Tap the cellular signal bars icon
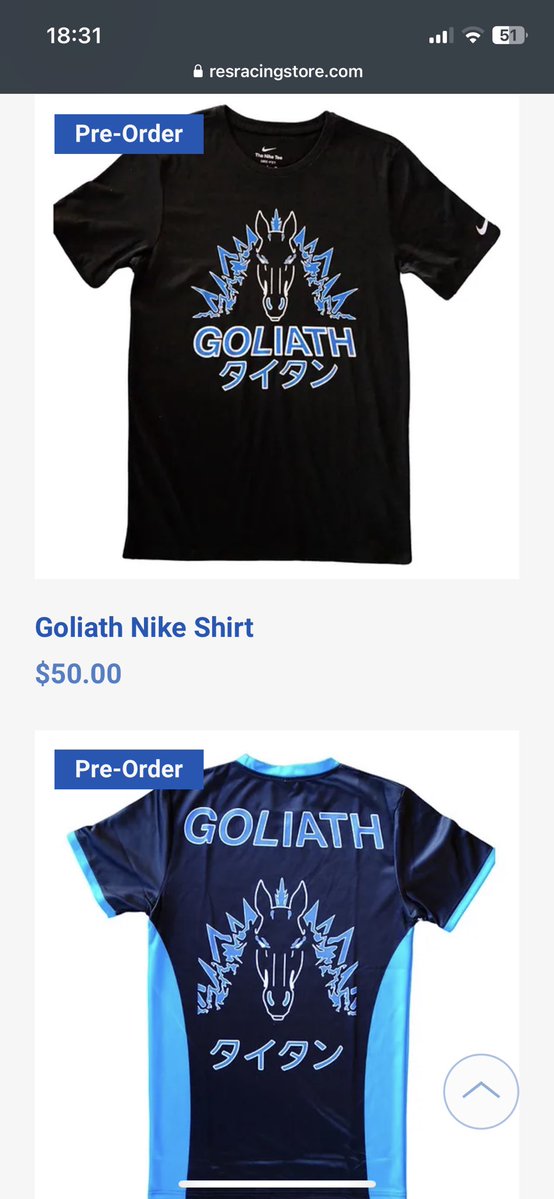Image resolution: width=554 pixels, height=1199 pixels. pos(441,35)
